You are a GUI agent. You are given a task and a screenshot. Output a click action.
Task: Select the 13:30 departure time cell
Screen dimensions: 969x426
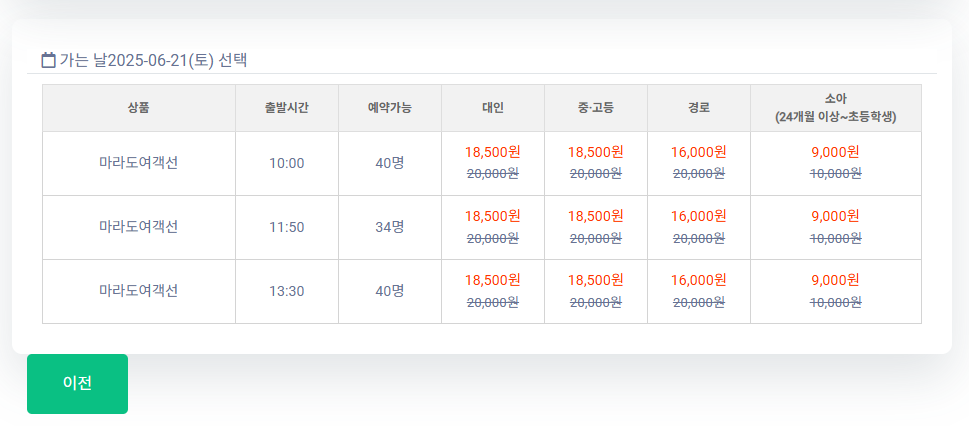(x=287, y=291)
